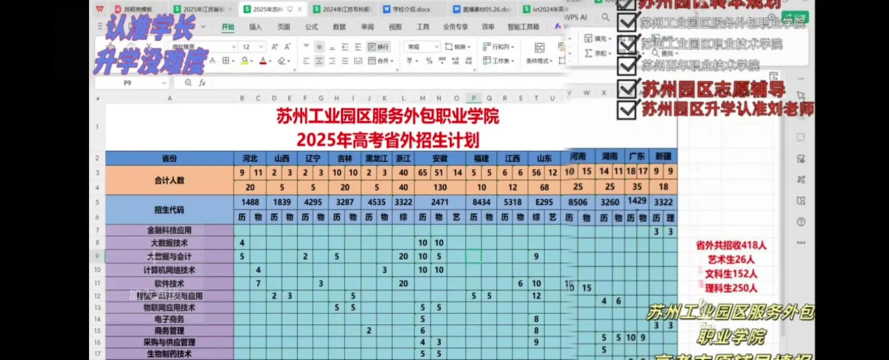Open the 审阅 ribbon tab

[367, 27]
